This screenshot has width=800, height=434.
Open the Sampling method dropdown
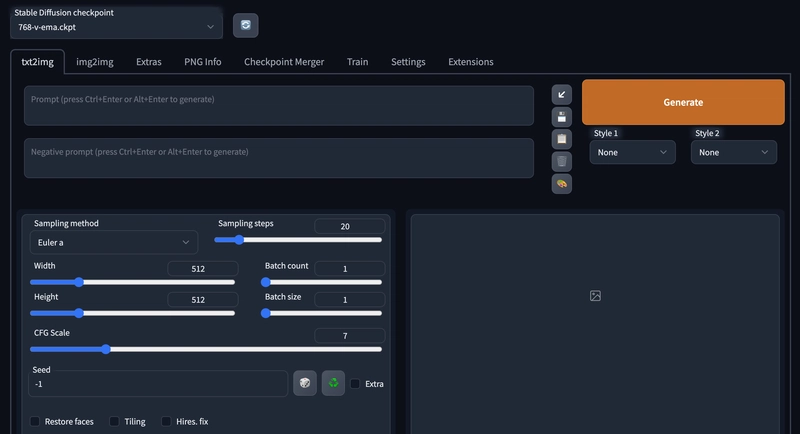114,242
